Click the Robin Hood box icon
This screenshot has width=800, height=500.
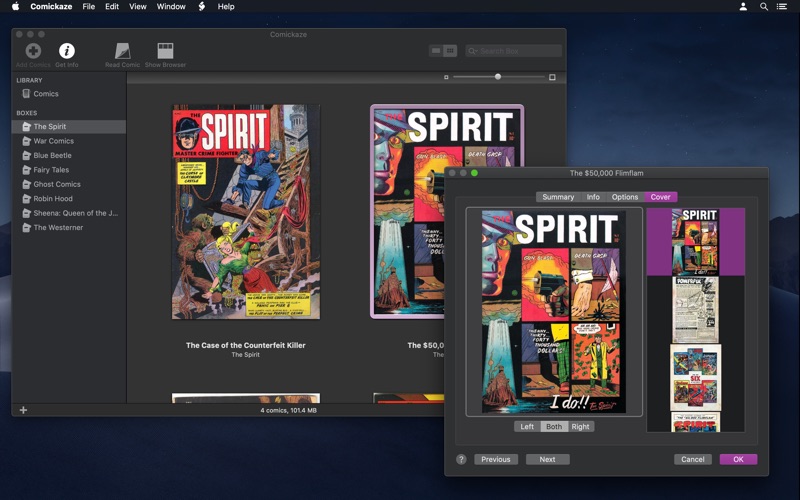[x=27, y=198]
